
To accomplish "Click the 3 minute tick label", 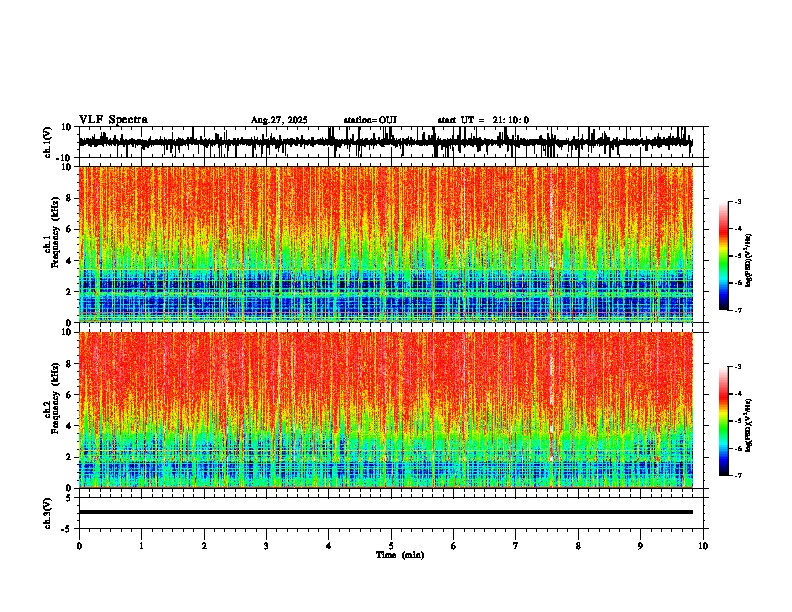I will point(266,546).
